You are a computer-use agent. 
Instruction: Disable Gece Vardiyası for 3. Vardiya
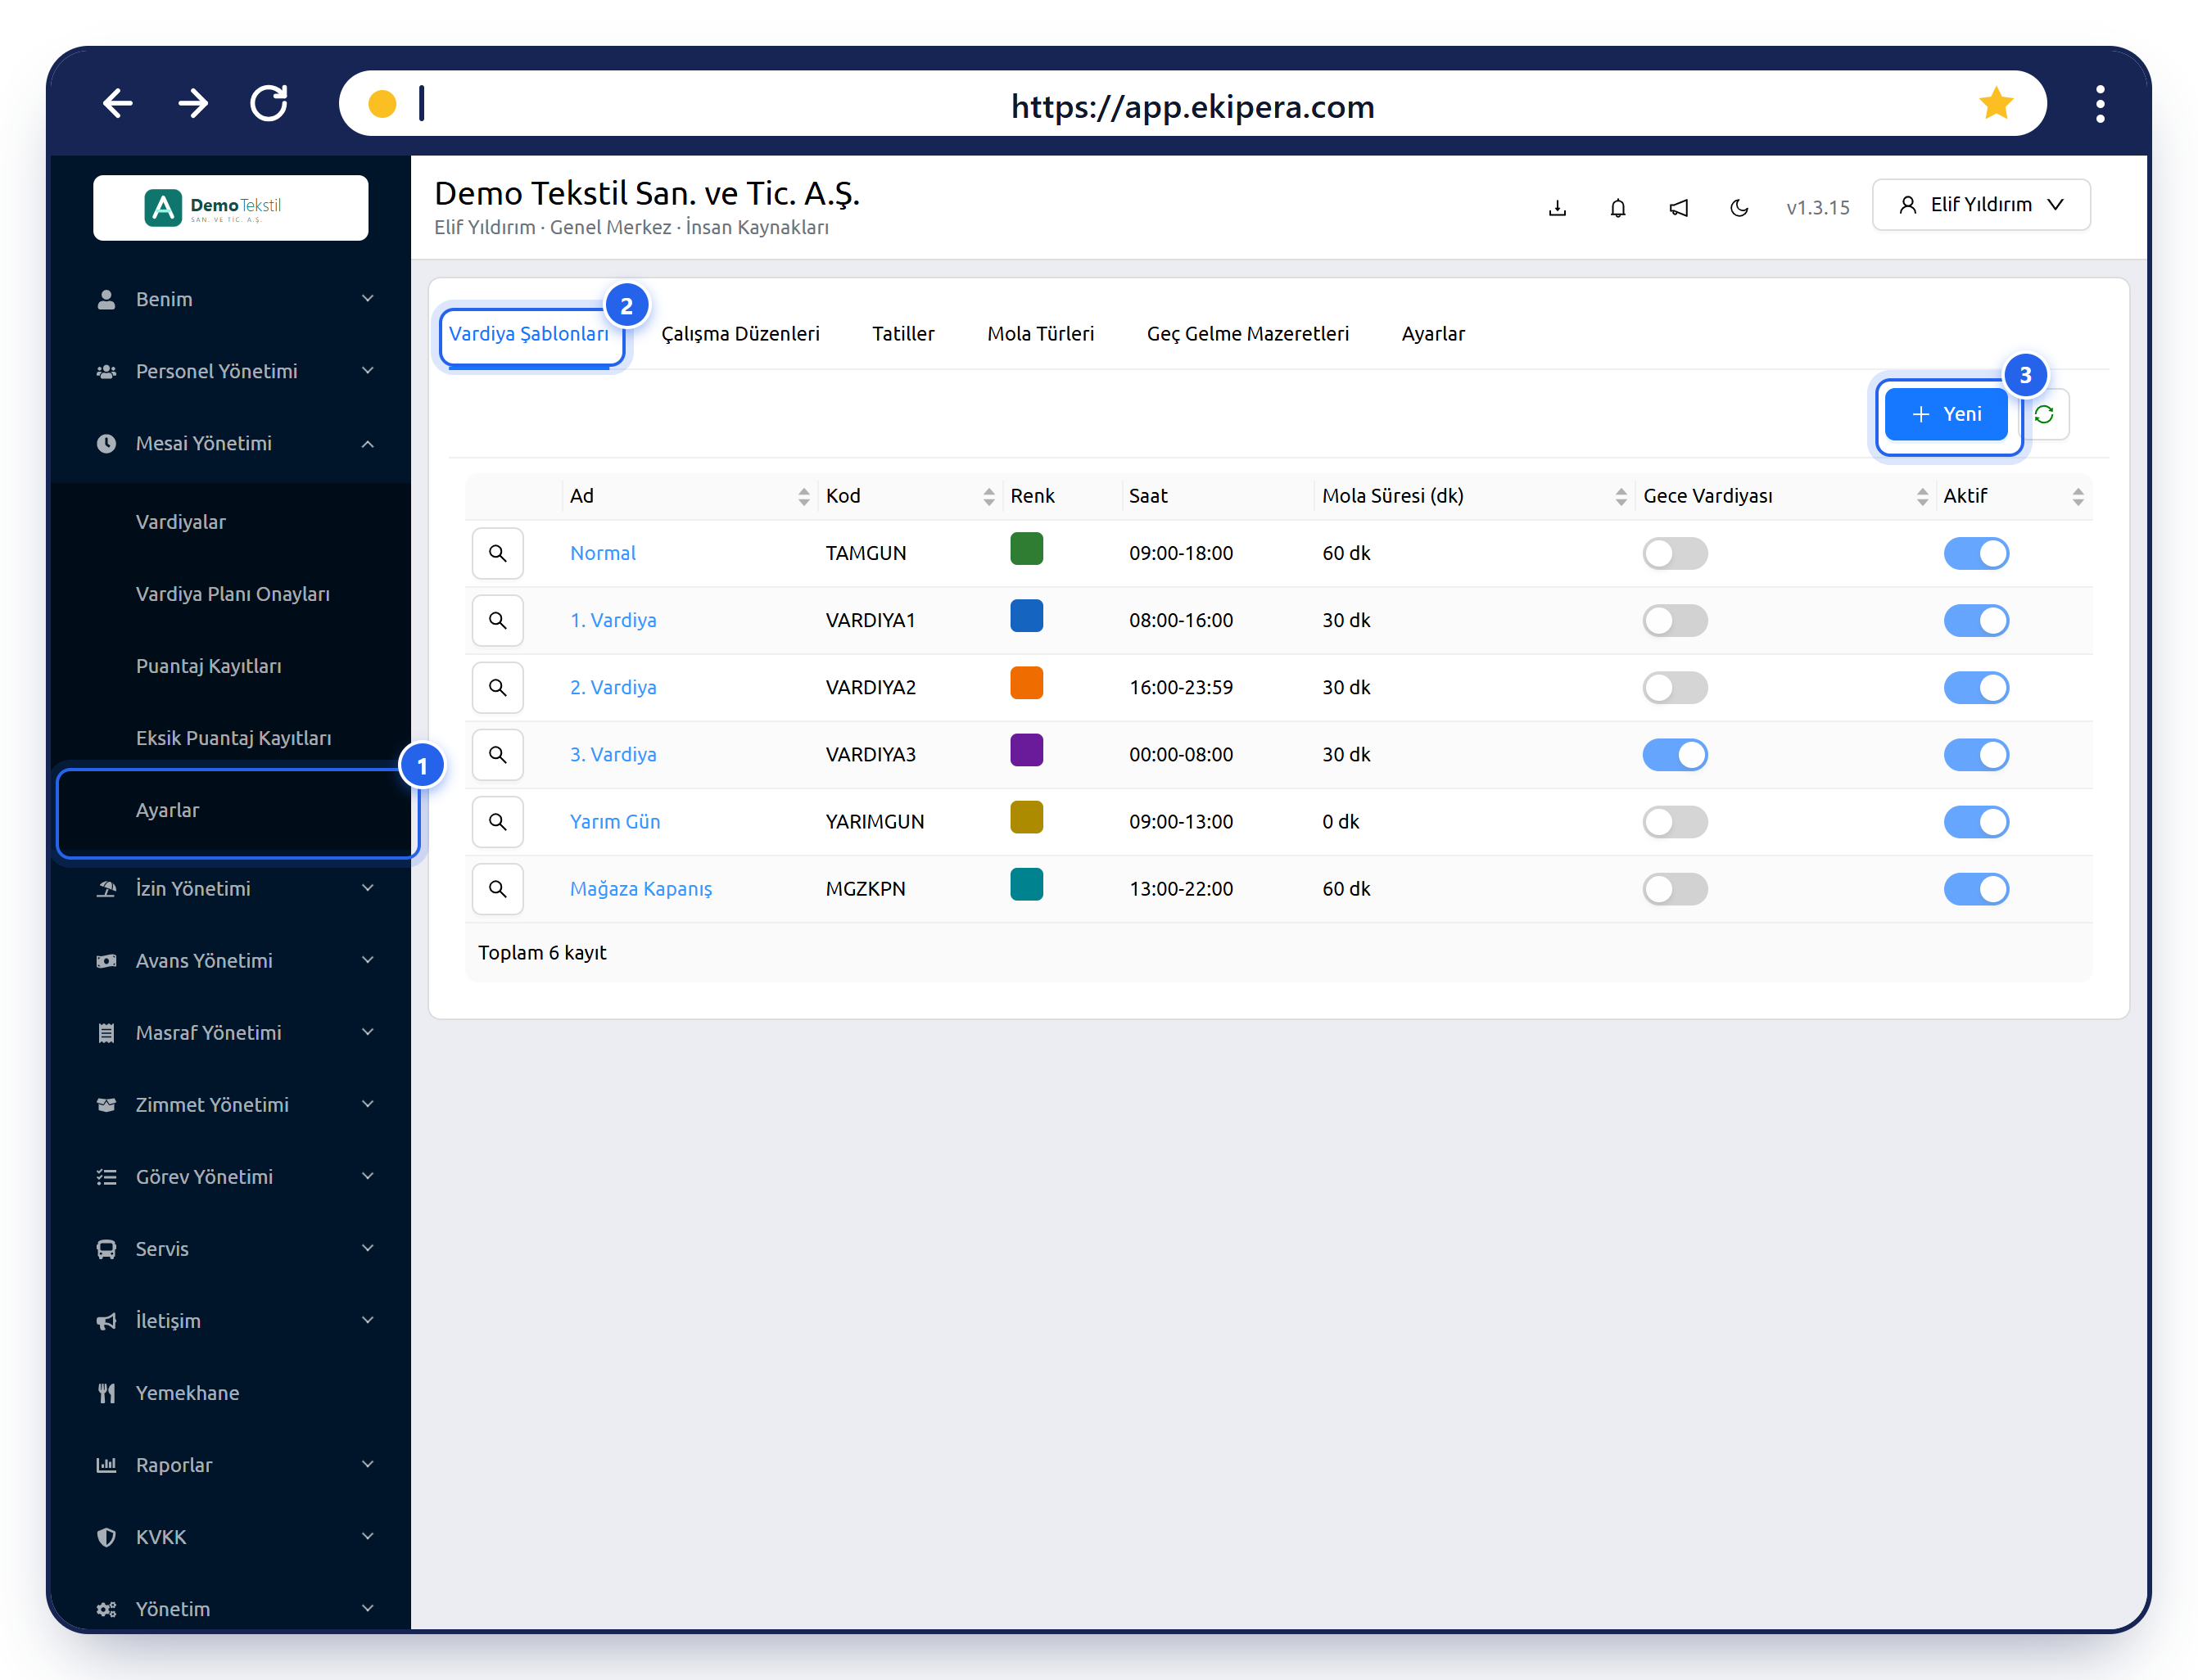pyautogui.click(x=1675, y=754)
